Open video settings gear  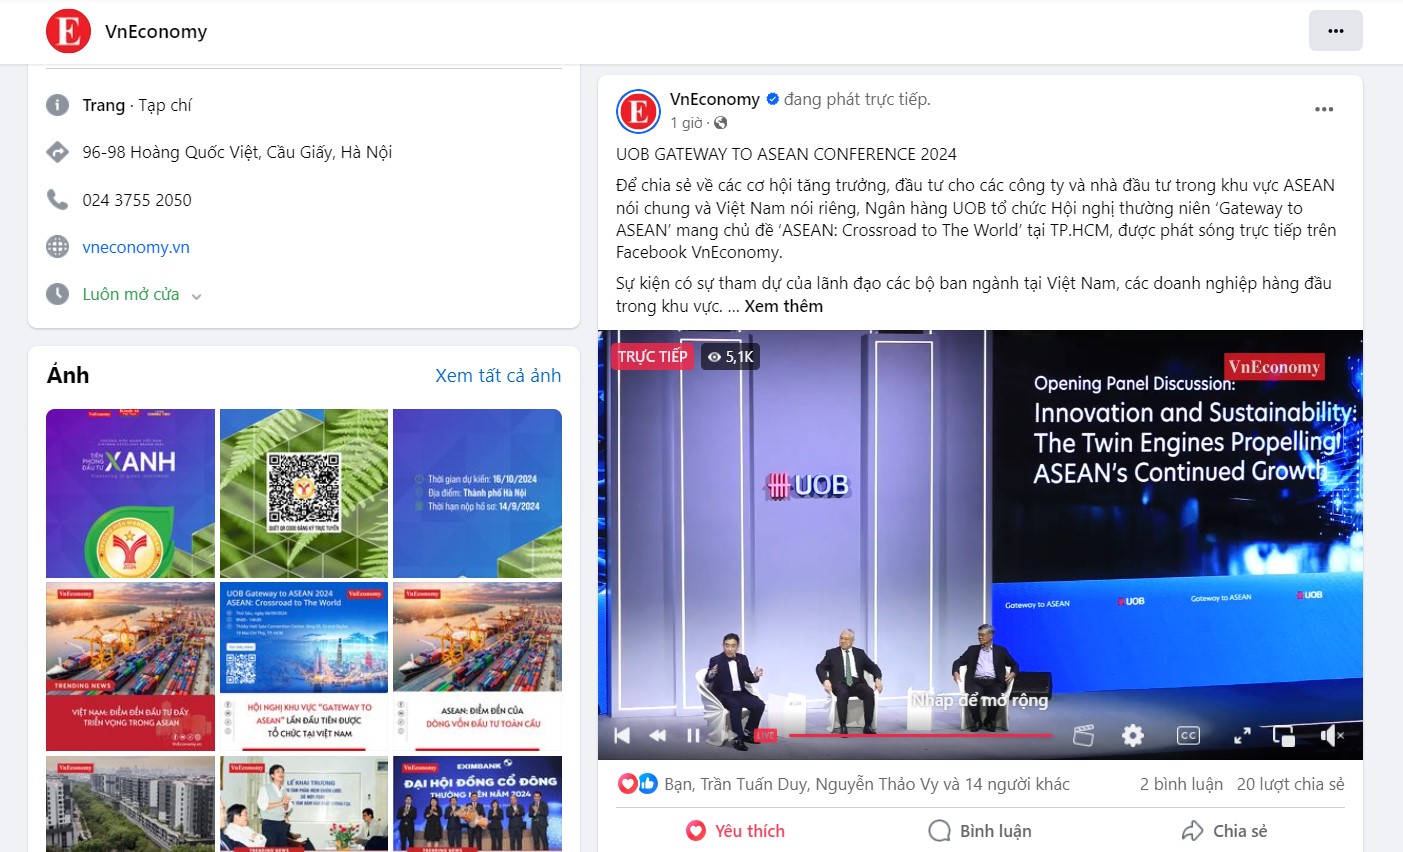coord(1132,736)
